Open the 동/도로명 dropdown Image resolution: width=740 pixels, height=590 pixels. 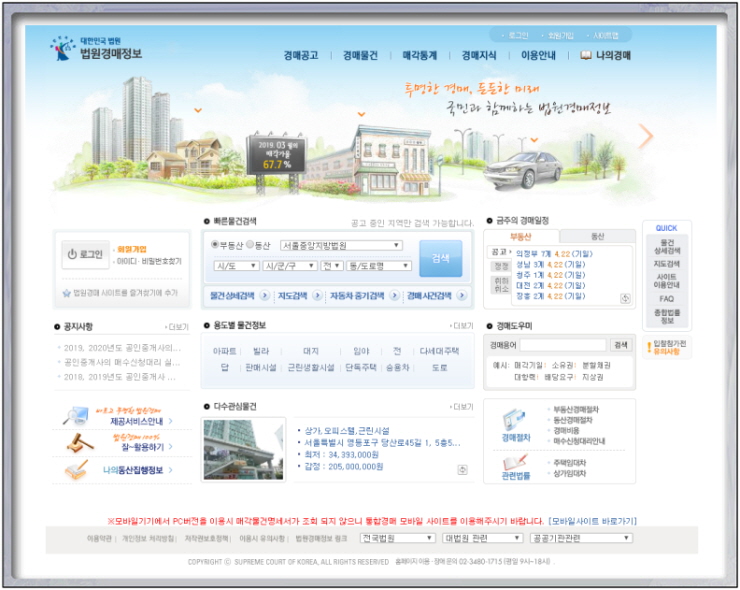[378, 266]
